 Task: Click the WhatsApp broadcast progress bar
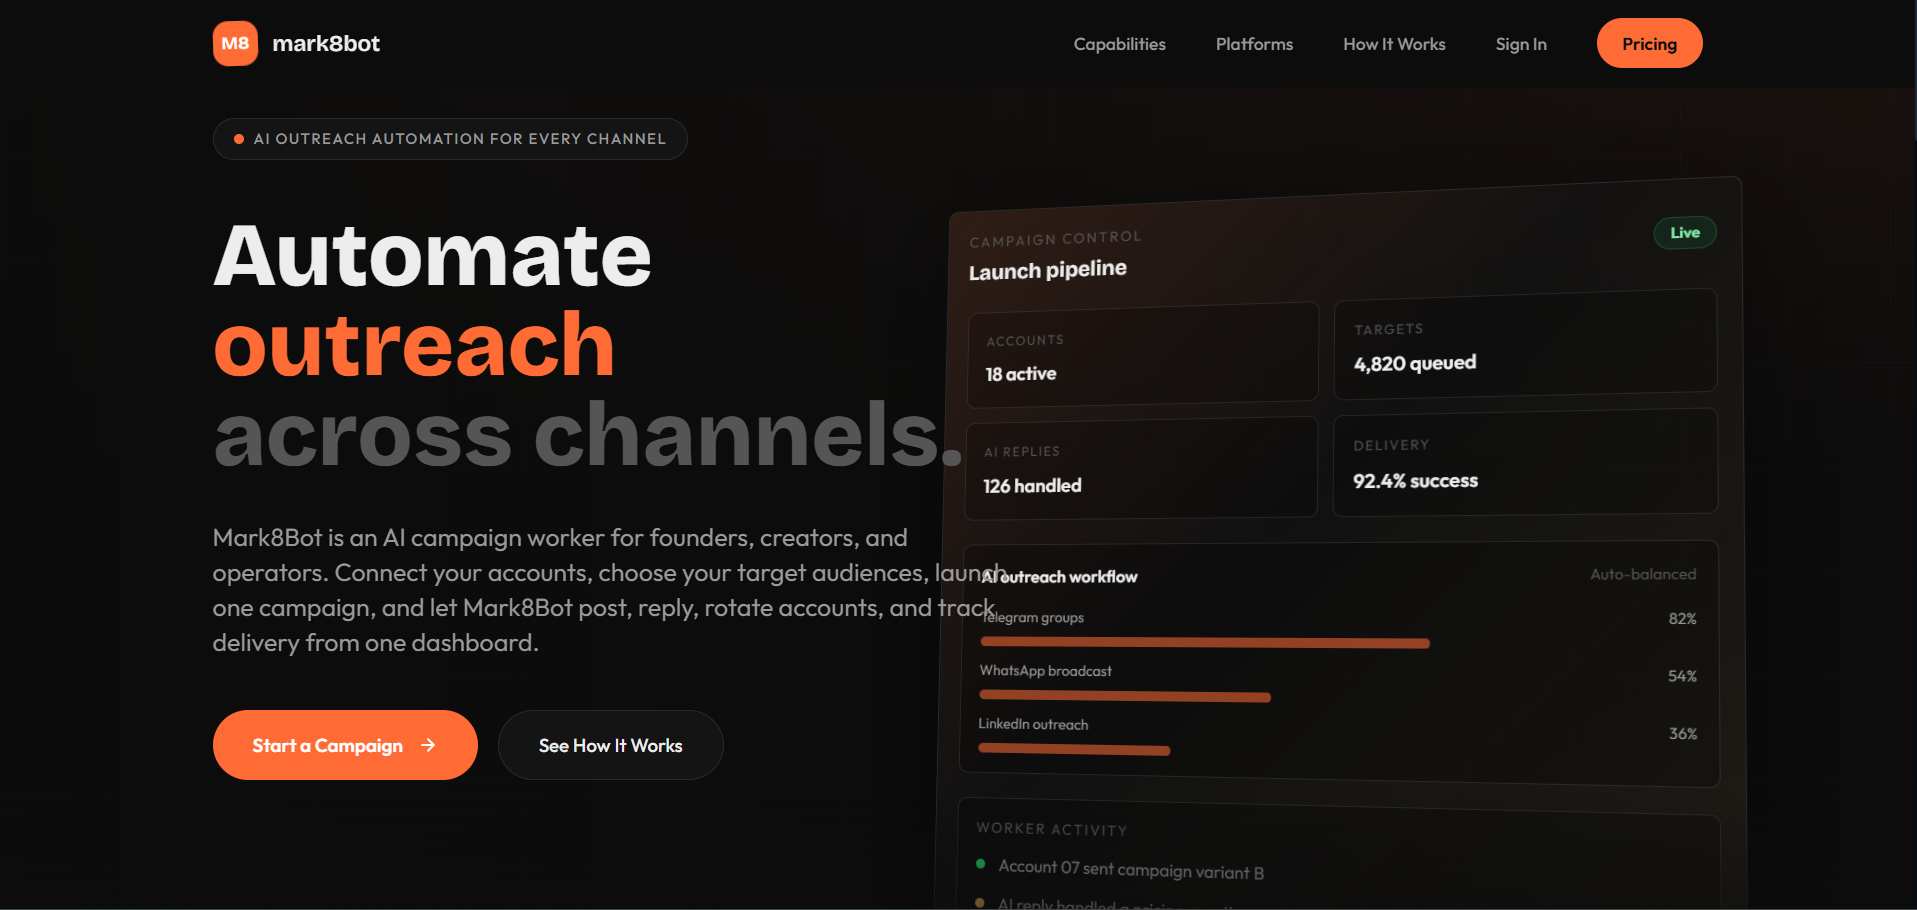pyautogui.click(x=1125, y=696)
